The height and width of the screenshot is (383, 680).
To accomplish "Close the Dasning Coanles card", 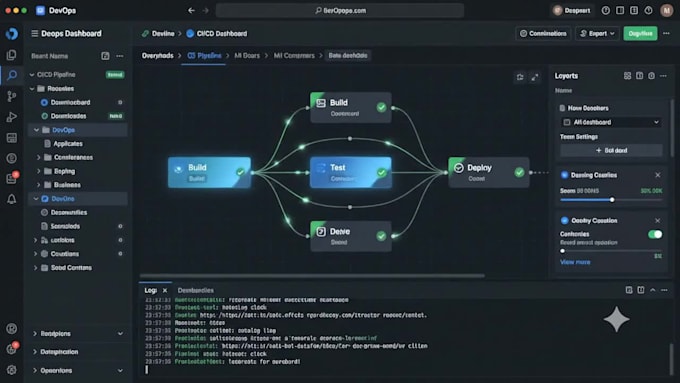I will (657, 175).
